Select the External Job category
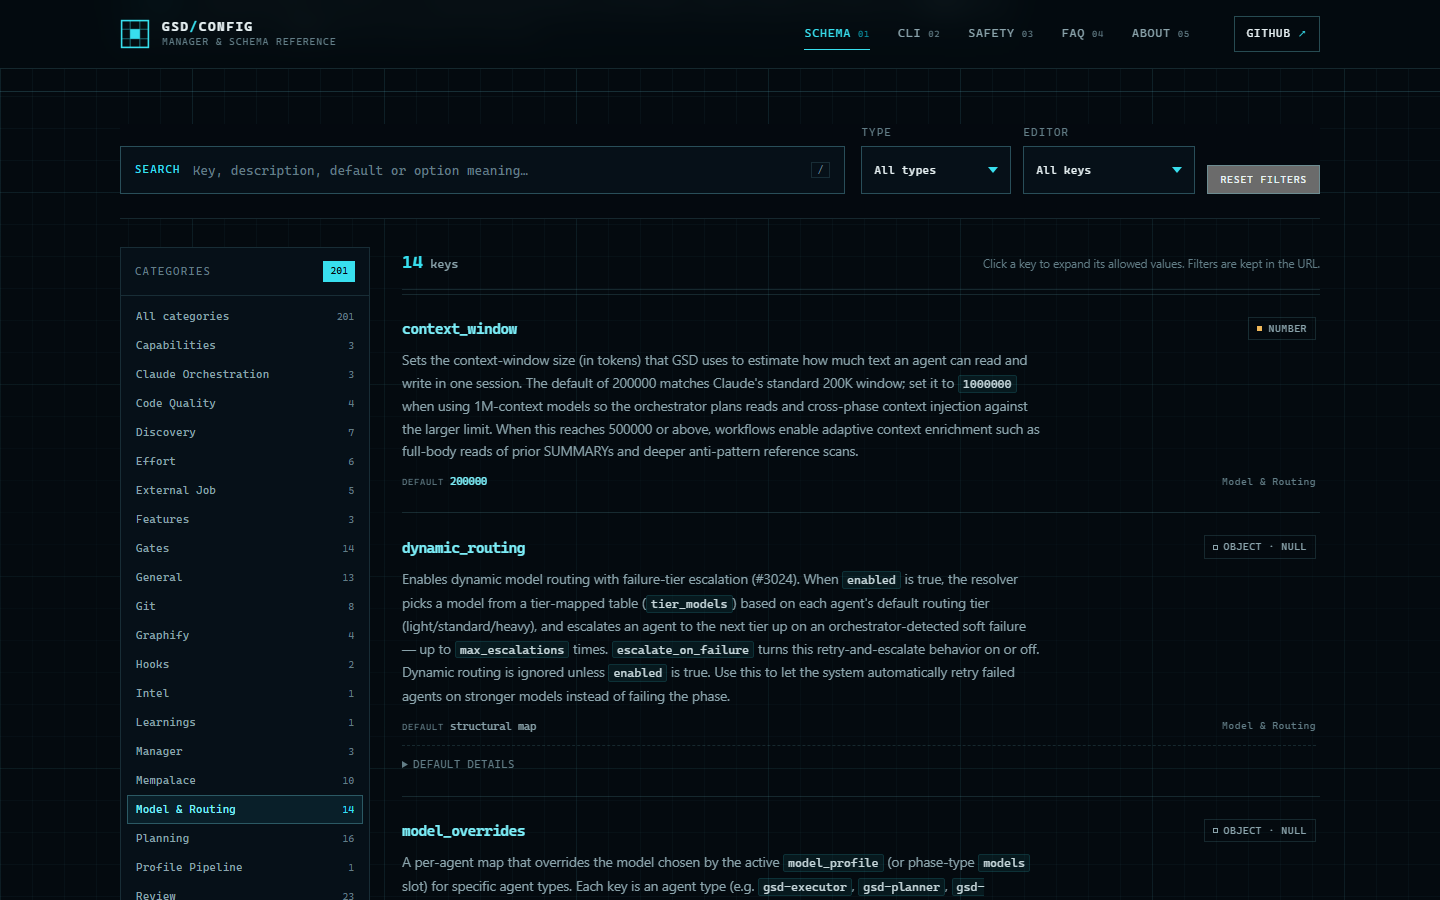The height and width of the screenshot is (900, 1440). (245, 490)
